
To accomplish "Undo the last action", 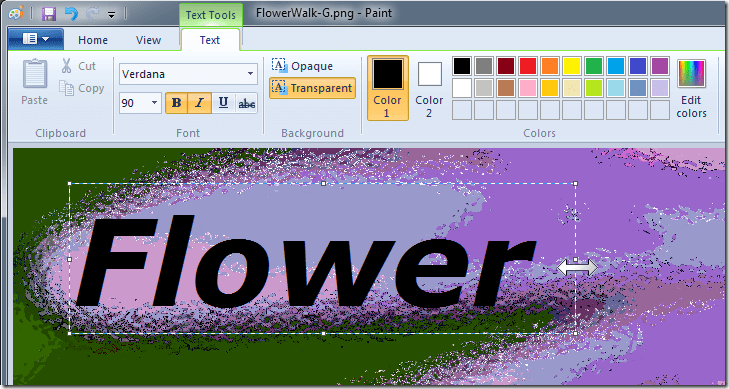I will (x=71, y=14).
